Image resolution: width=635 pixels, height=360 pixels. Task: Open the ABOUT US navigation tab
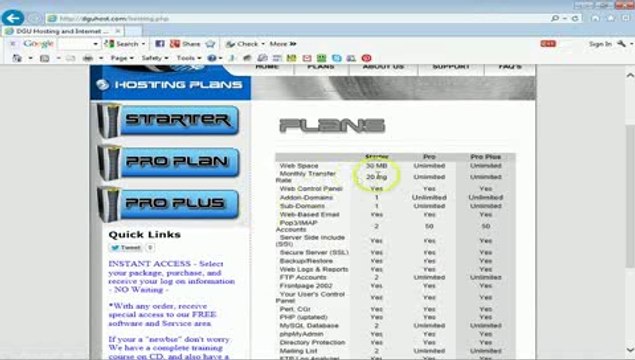383,68
